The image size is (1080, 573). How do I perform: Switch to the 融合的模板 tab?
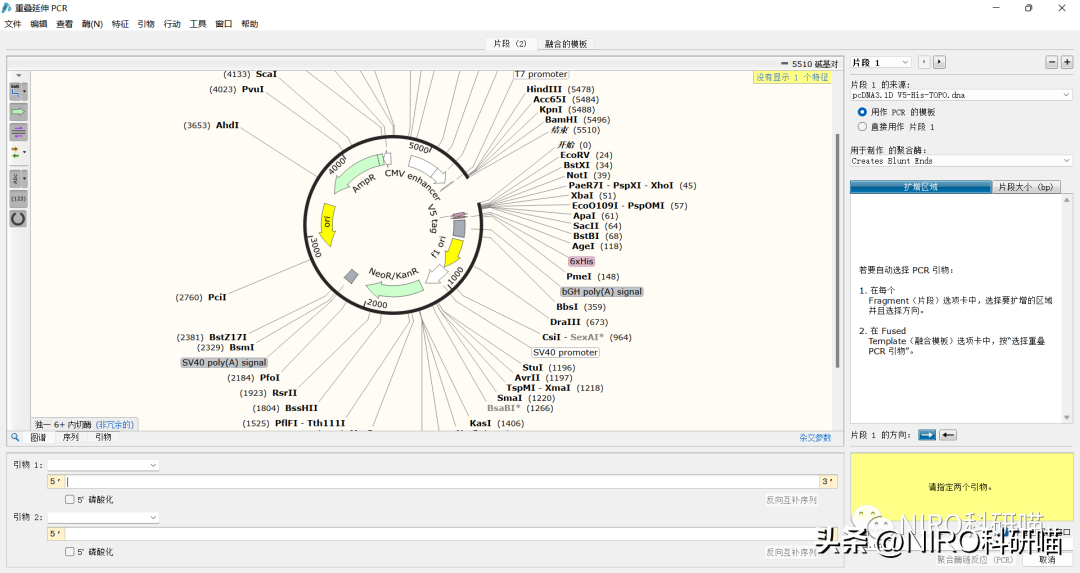[565, 44]
